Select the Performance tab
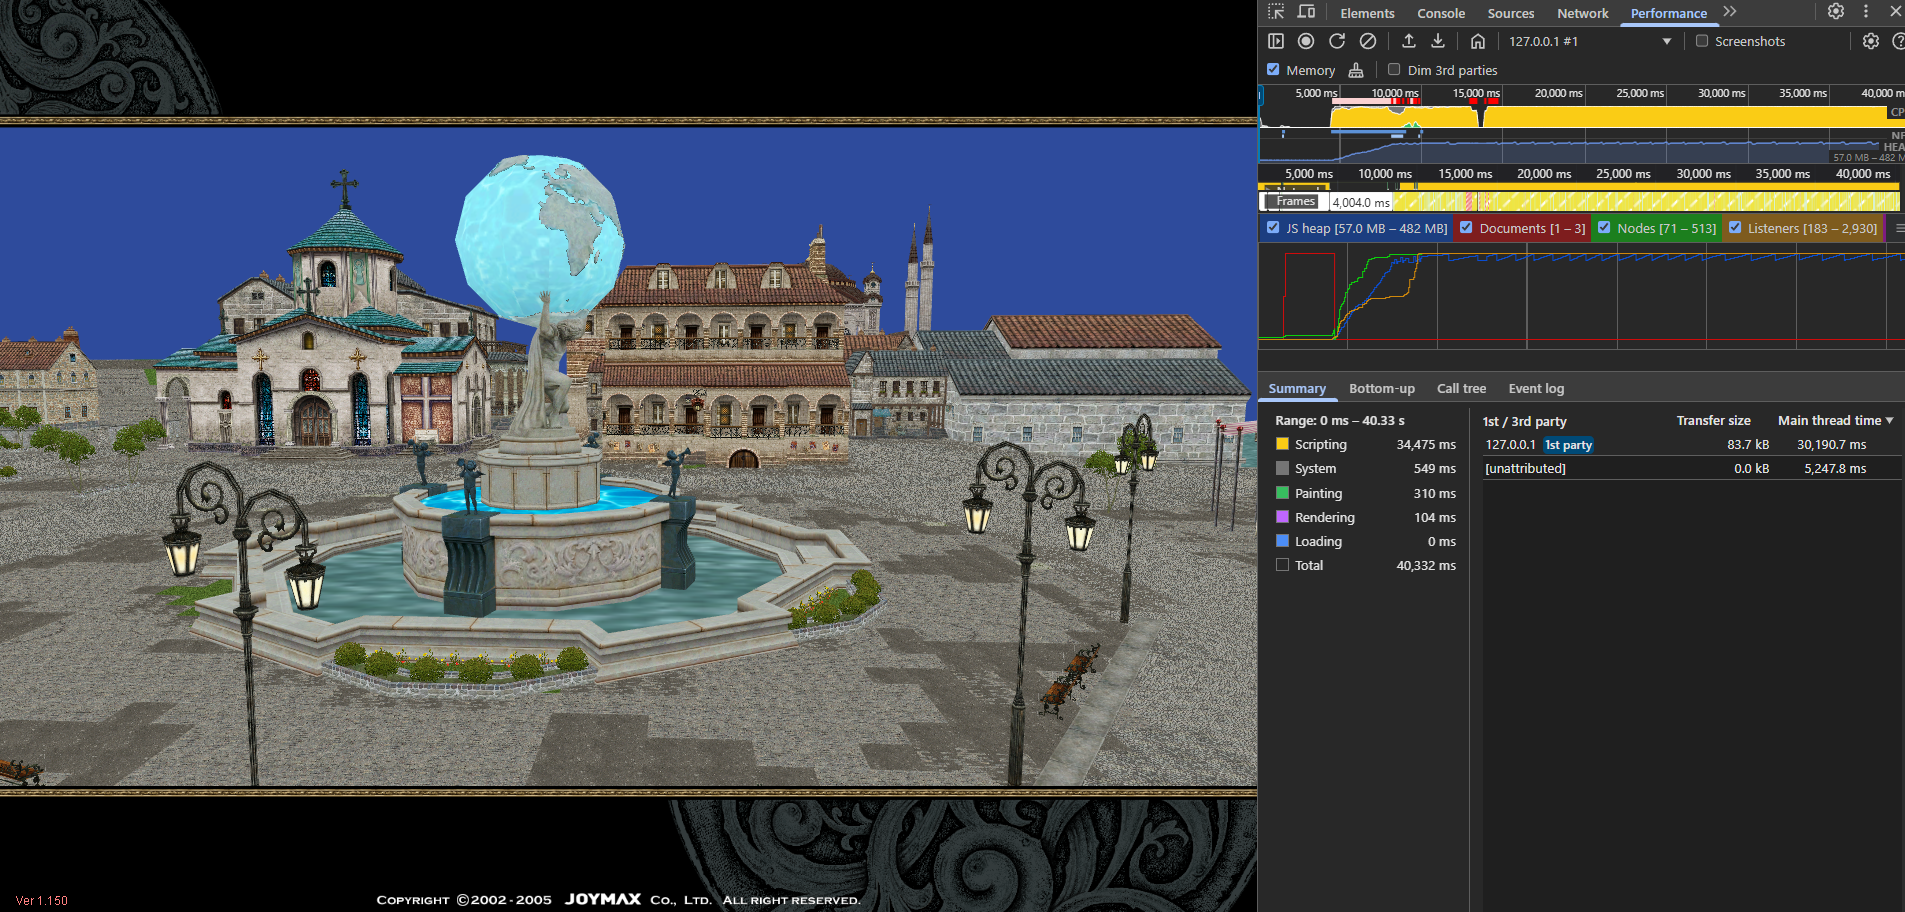Screen dimensions: 1905x912 coord(1669,13)
